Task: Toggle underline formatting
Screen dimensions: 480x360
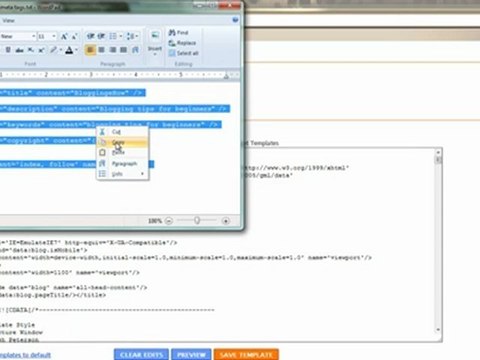Action: (8, 50)
